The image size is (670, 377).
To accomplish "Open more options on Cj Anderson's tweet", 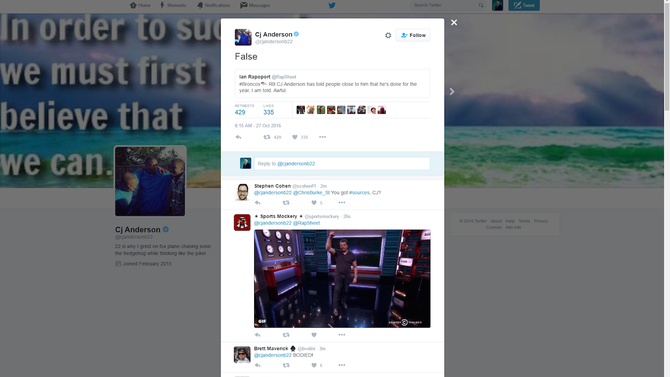I will (x=323, y=137).
